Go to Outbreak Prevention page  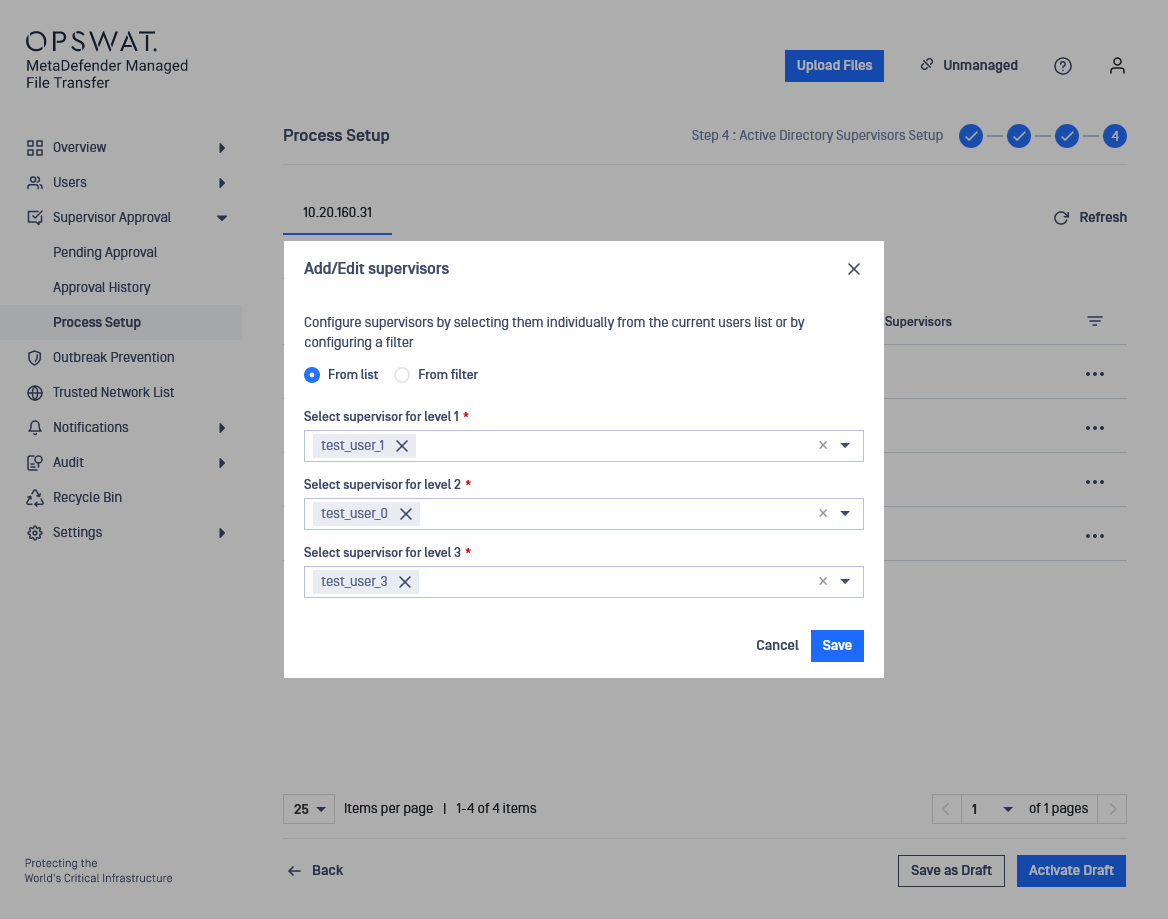113,358
